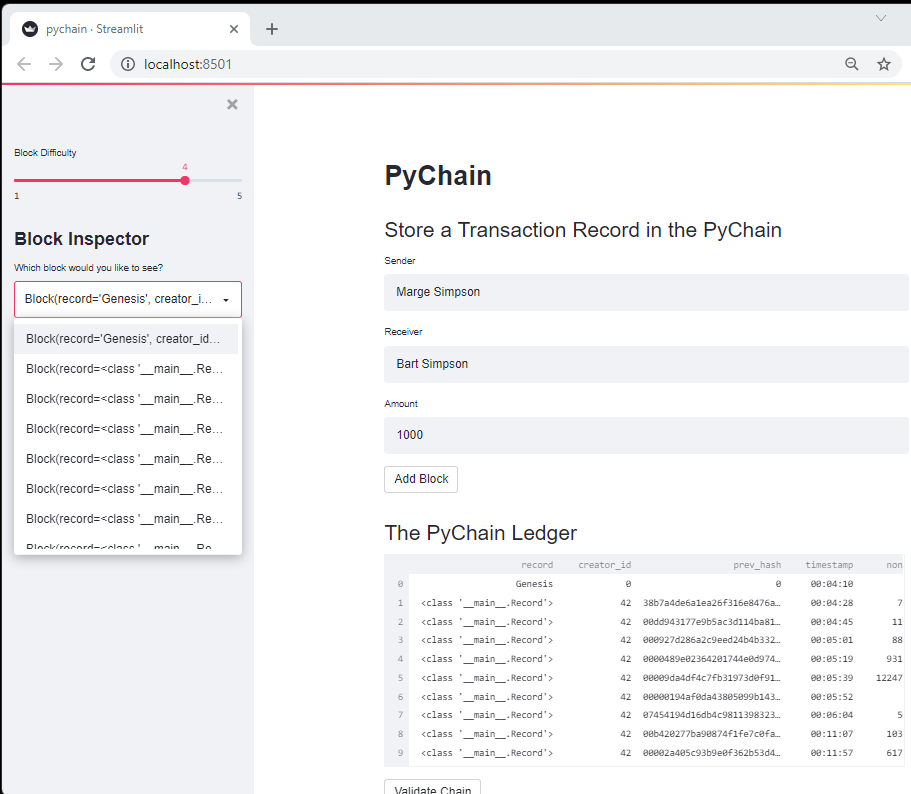911x794 pixels.
Task: Select the Genesis block from the dropdown list
Action: pos(127,338)
